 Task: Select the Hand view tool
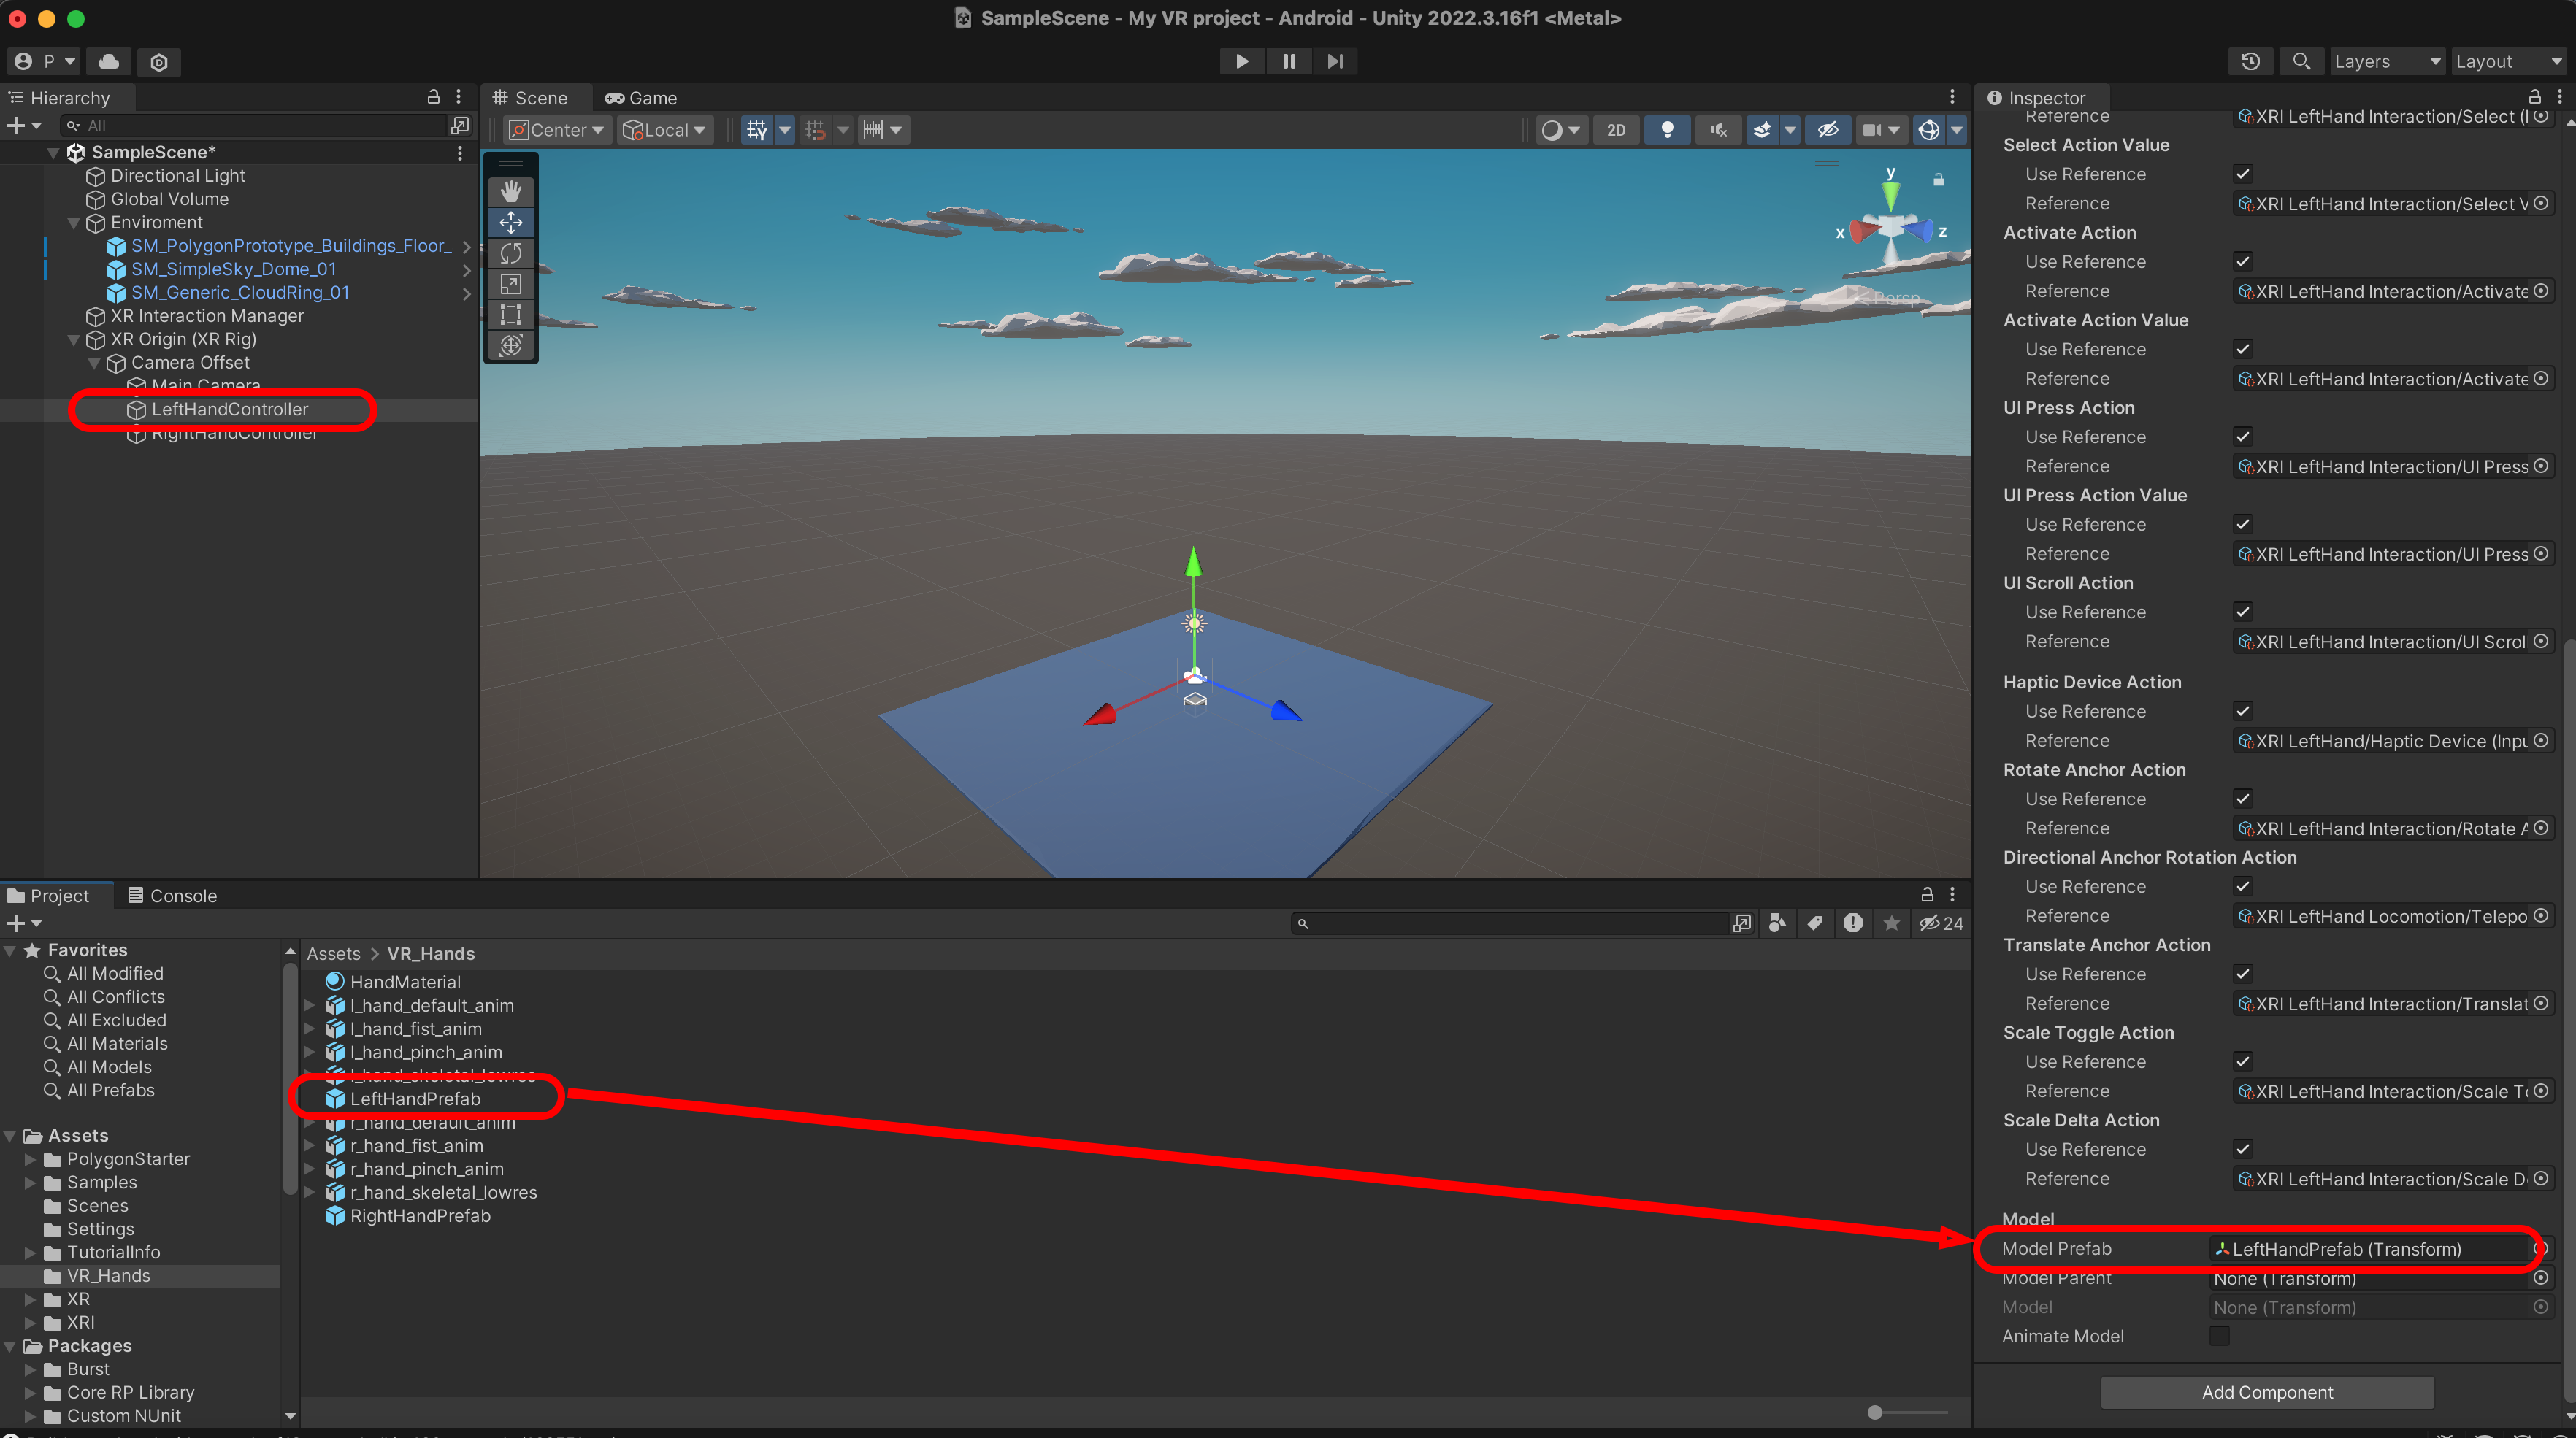coord(510,191)
